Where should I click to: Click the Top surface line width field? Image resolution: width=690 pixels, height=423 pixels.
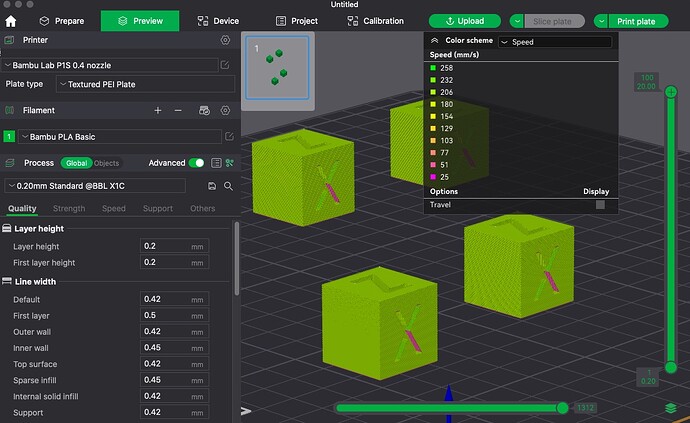click(174, 364)
